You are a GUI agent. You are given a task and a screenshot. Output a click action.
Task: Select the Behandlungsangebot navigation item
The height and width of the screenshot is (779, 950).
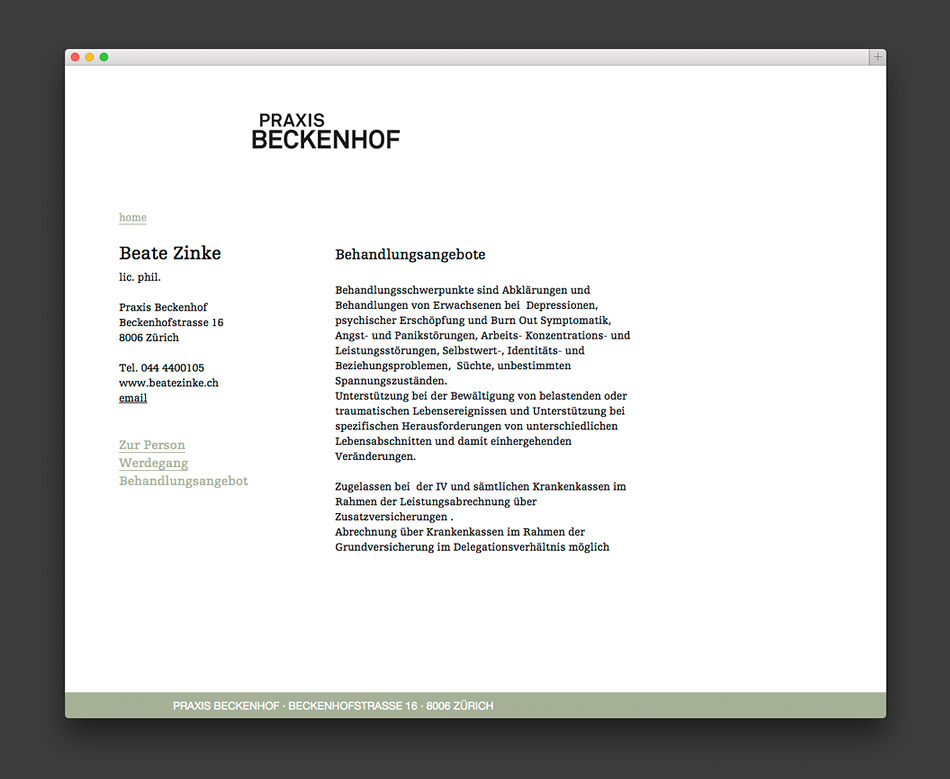[x=183, y=481]
